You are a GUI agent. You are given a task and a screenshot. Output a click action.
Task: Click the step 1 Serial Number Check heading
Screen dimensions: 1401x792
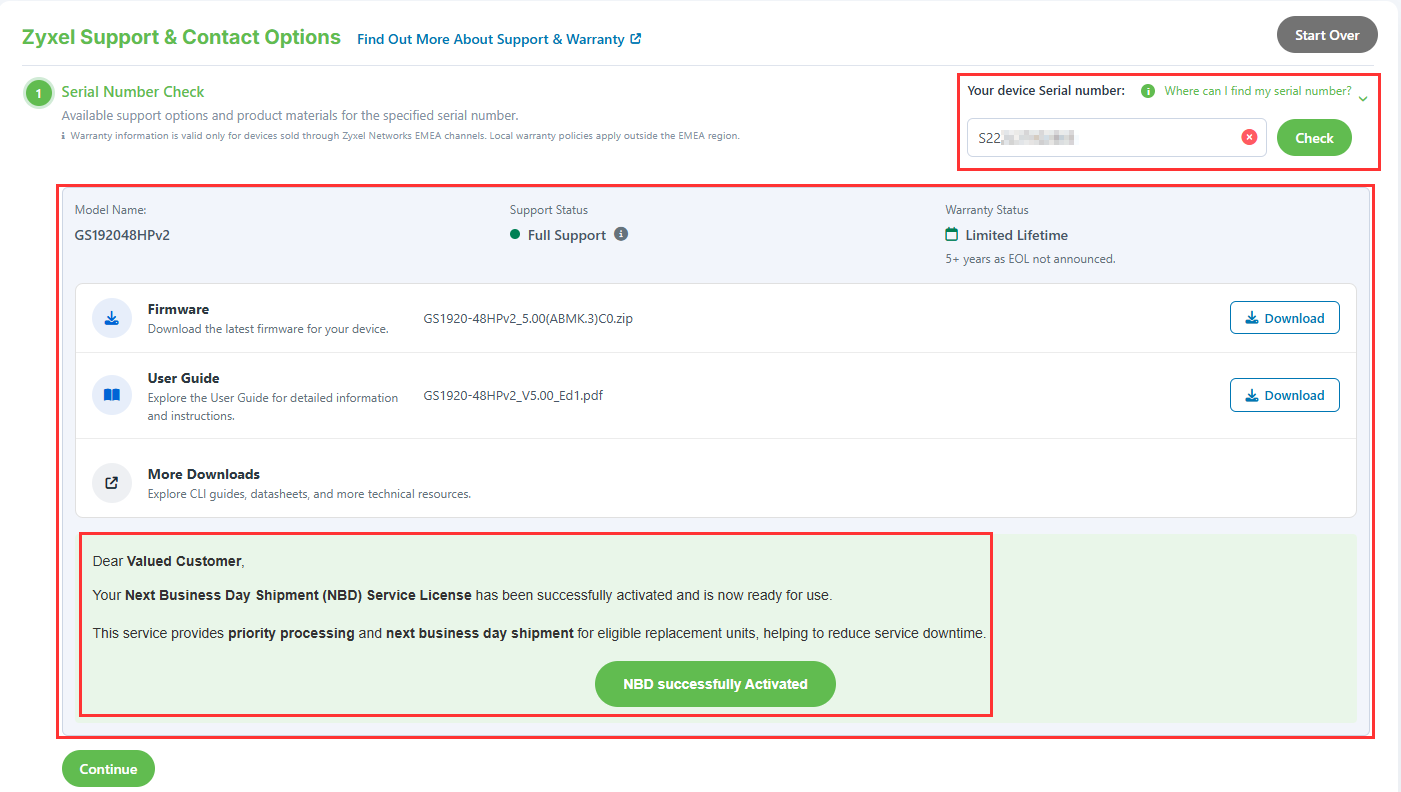[133, 92]
